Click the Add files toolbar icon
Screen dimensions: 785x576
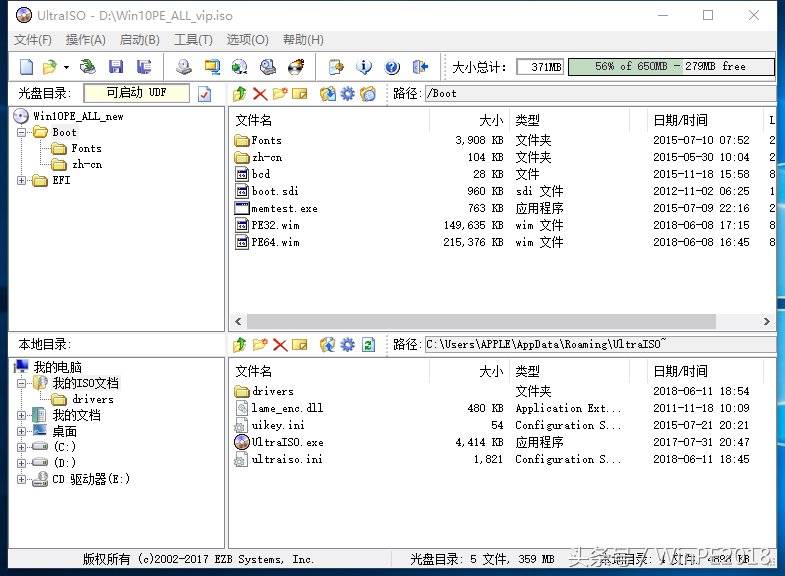pyautogui.click(x=336, y=67)
